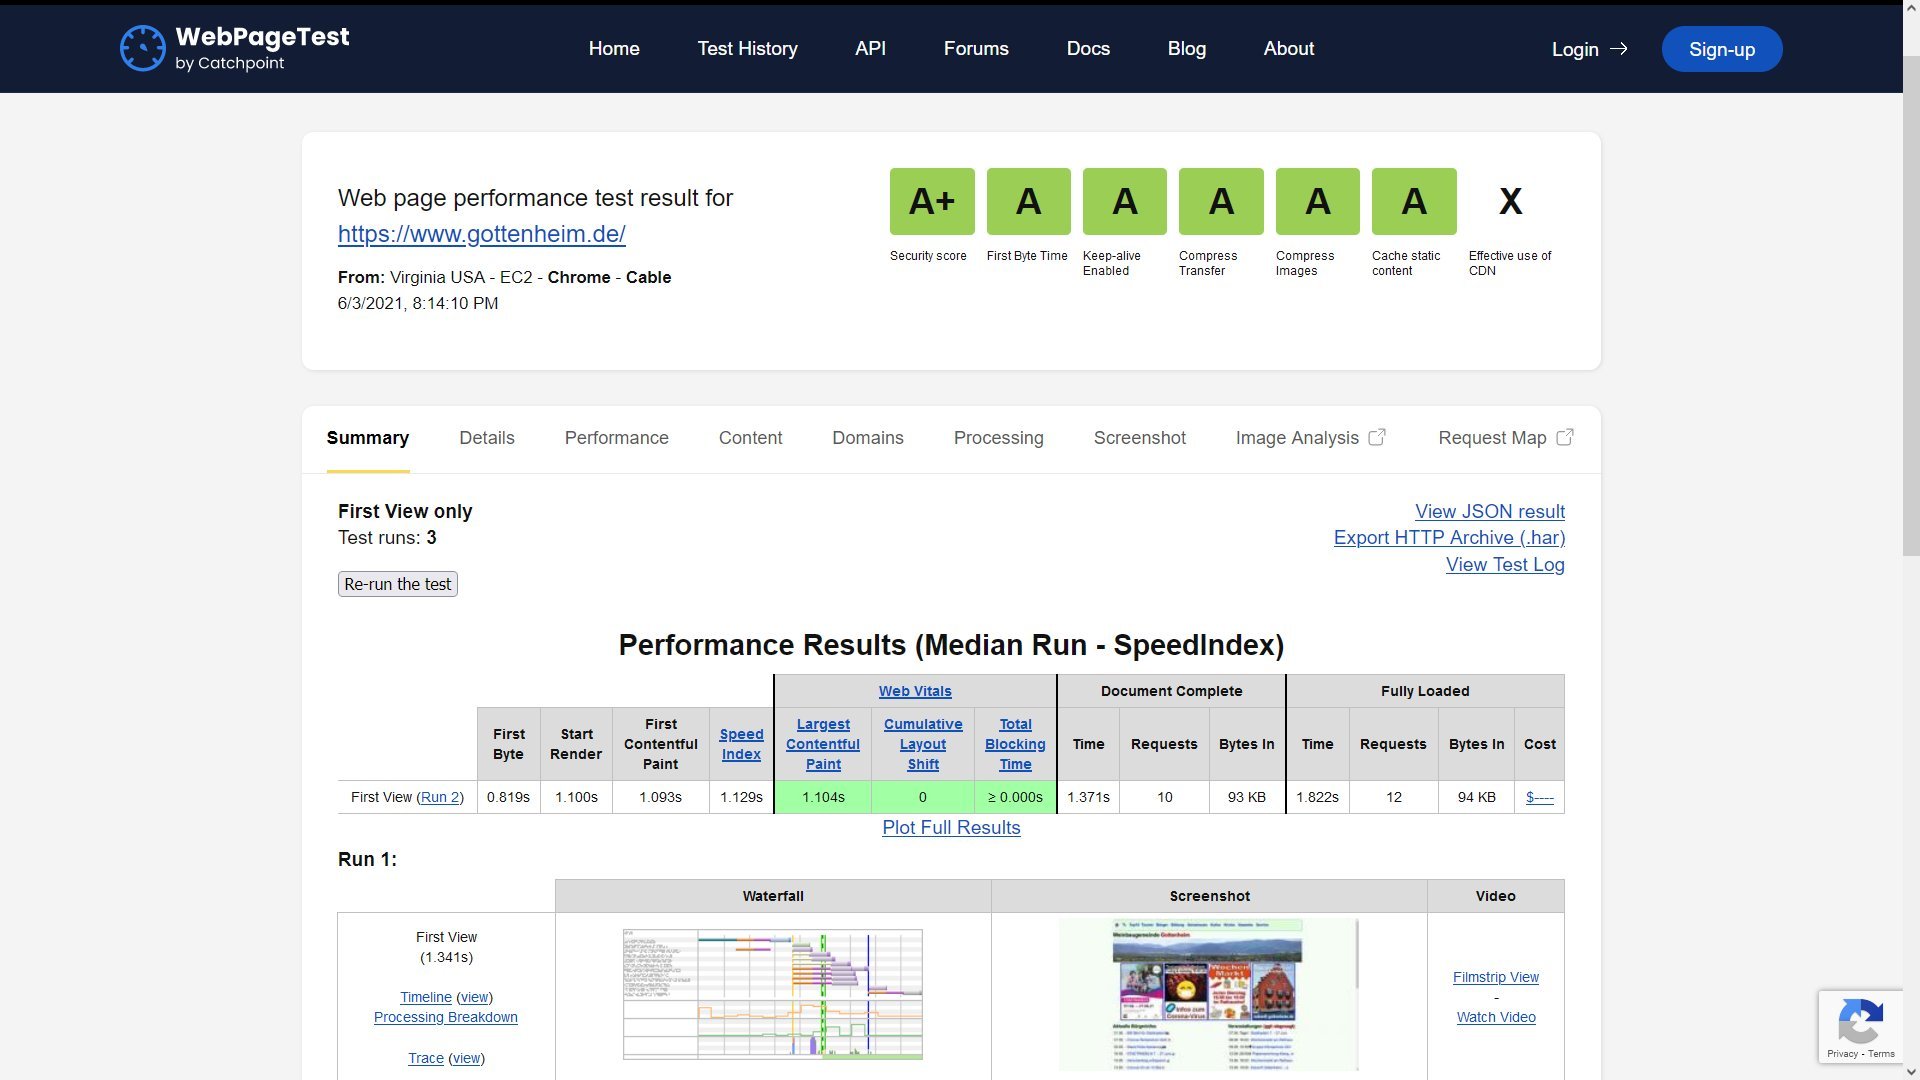1920x1080 pixels.
Task: Click the reCAPTCHA badge icon
Action: coord(1859,1022)
